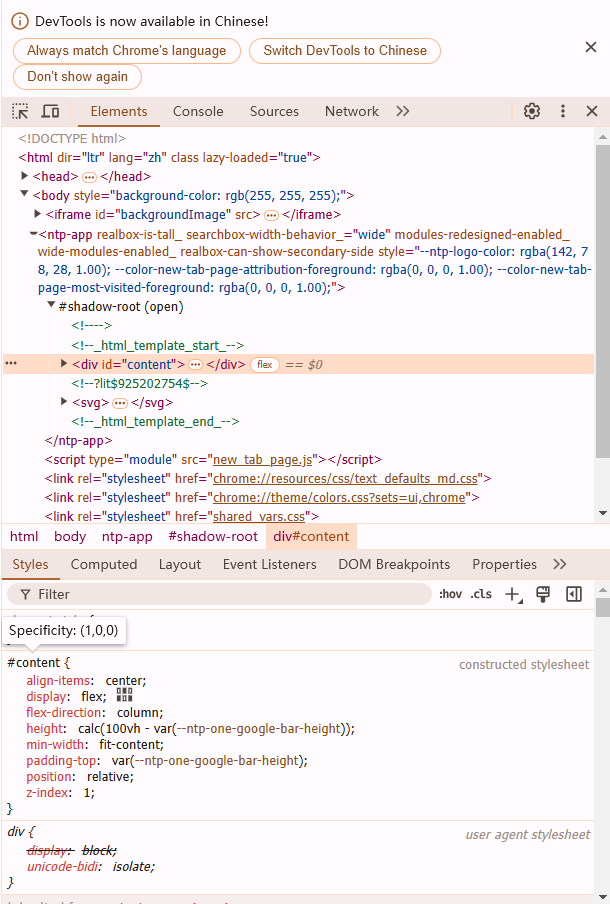Open DevTools settings gear

pyautogui.click(x=532, y=111)
